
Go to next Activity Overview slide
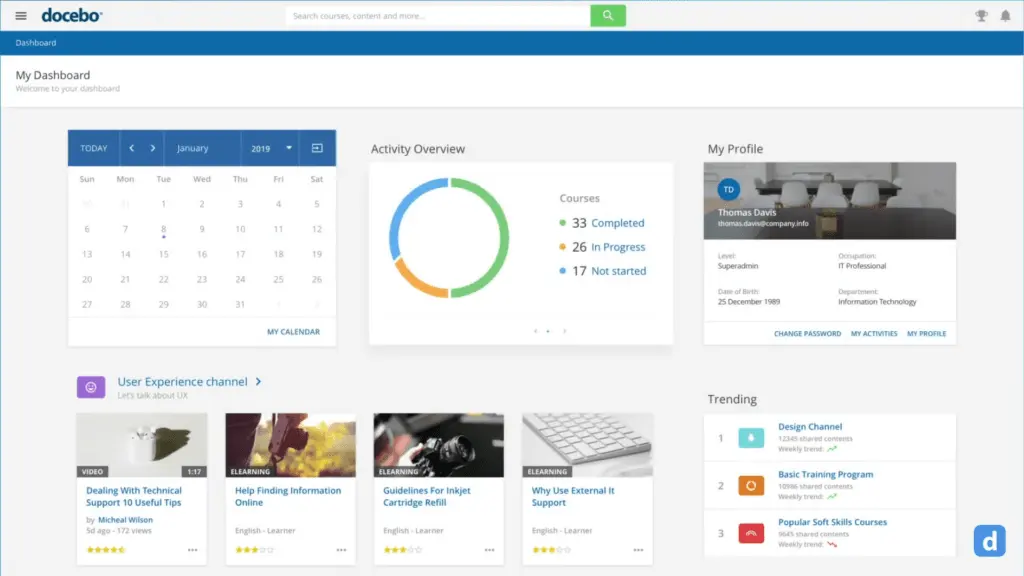[564, 331]
